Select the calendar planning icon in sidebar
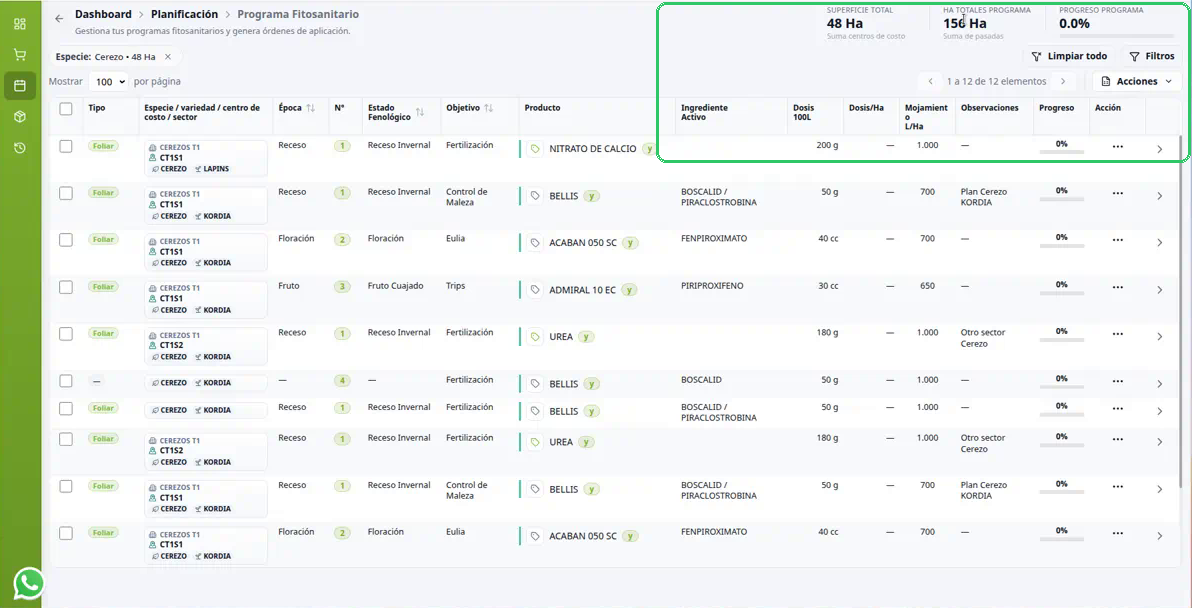1192x608 pixels. pos(20,86)
